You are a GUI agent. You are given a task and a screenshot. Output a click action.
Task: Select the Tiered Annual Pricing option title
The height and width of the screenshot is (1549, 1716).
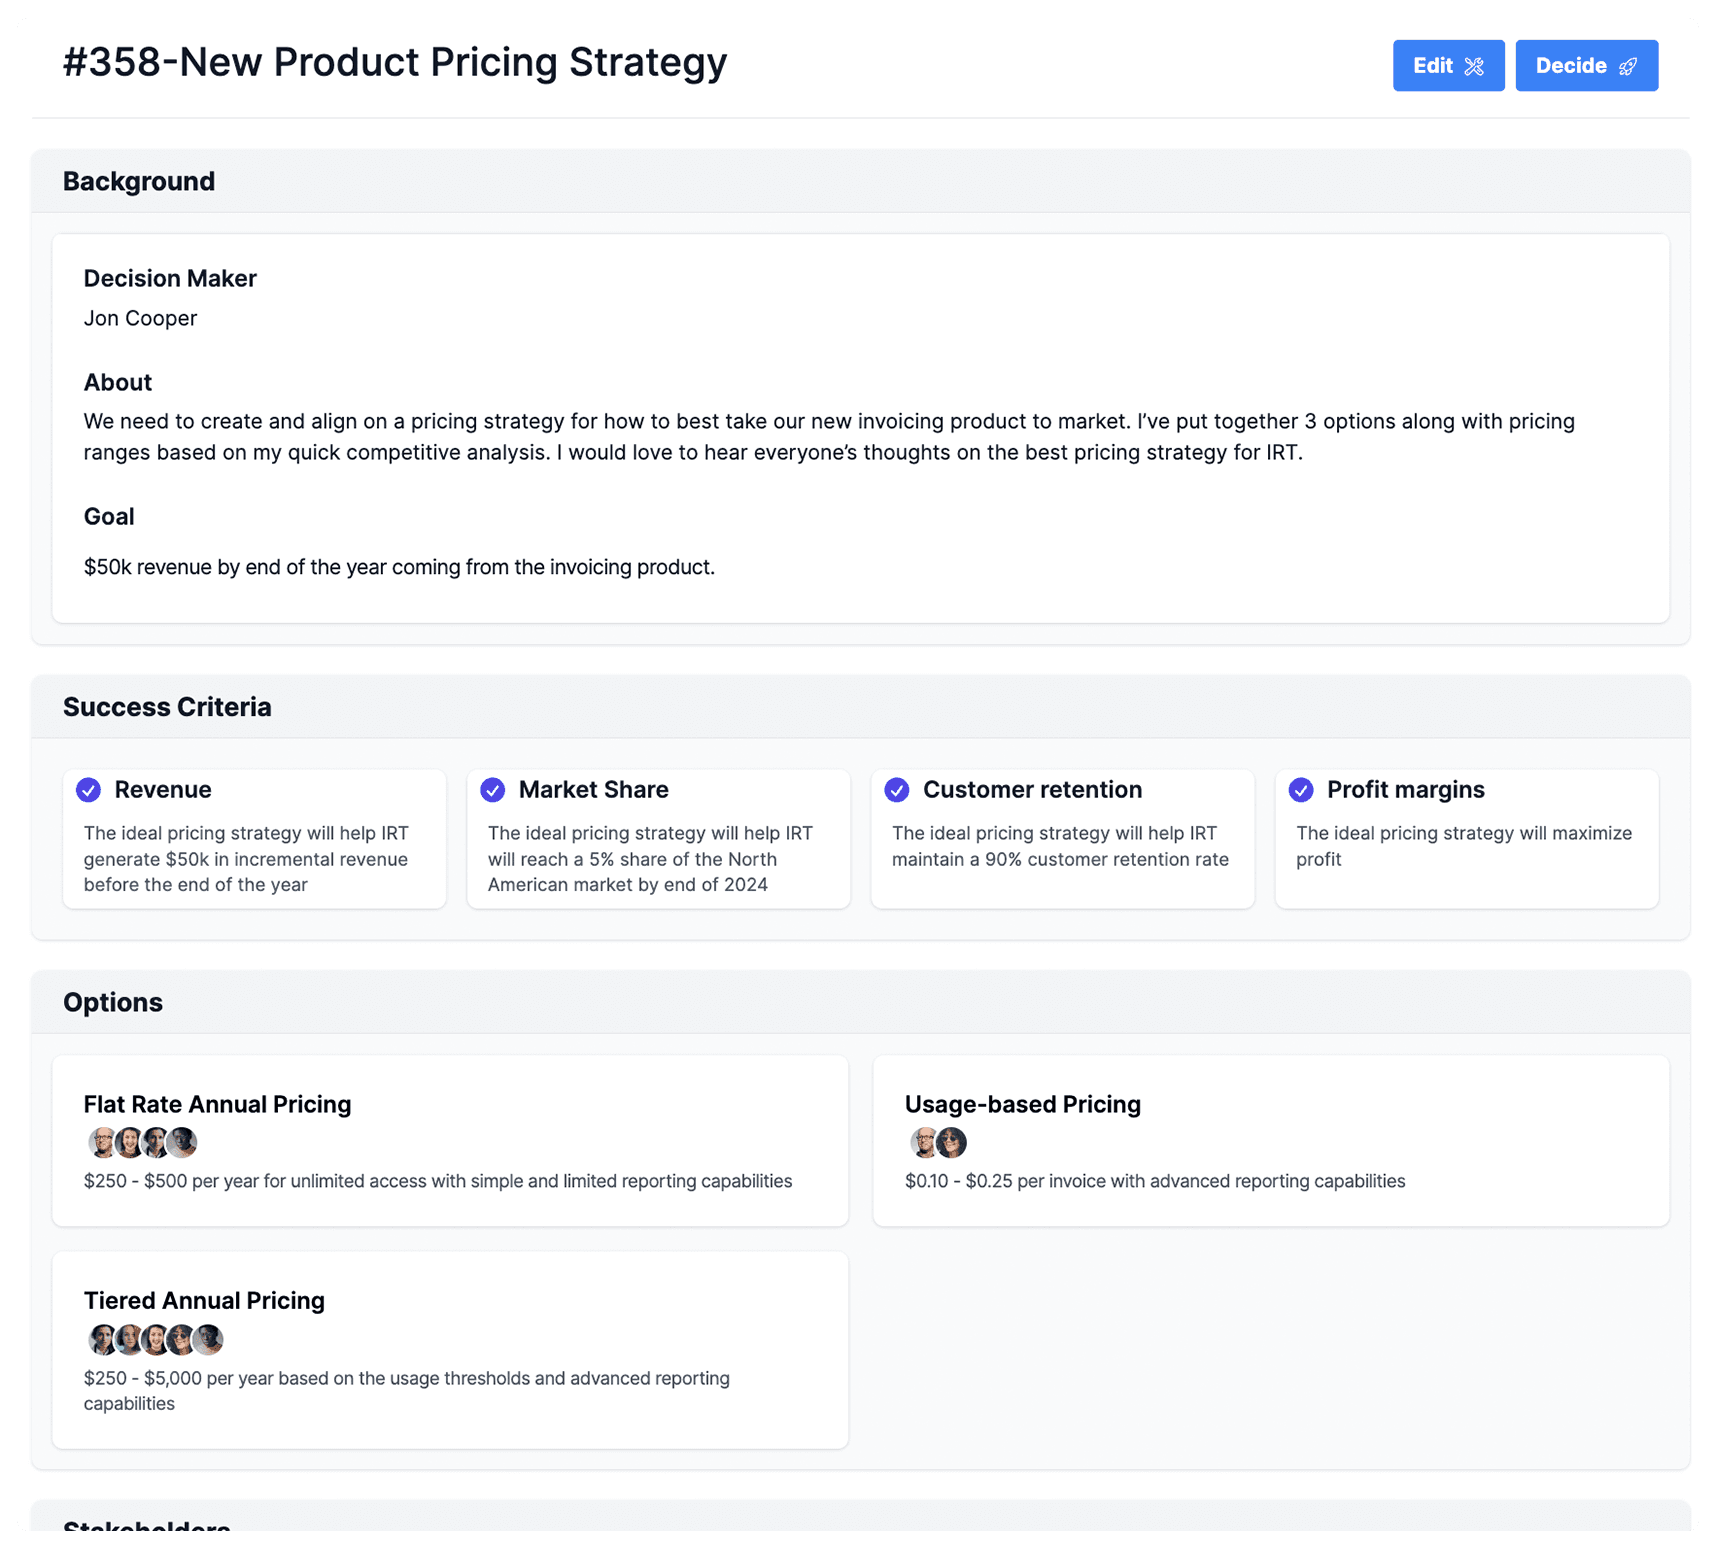click(204, 1300)
